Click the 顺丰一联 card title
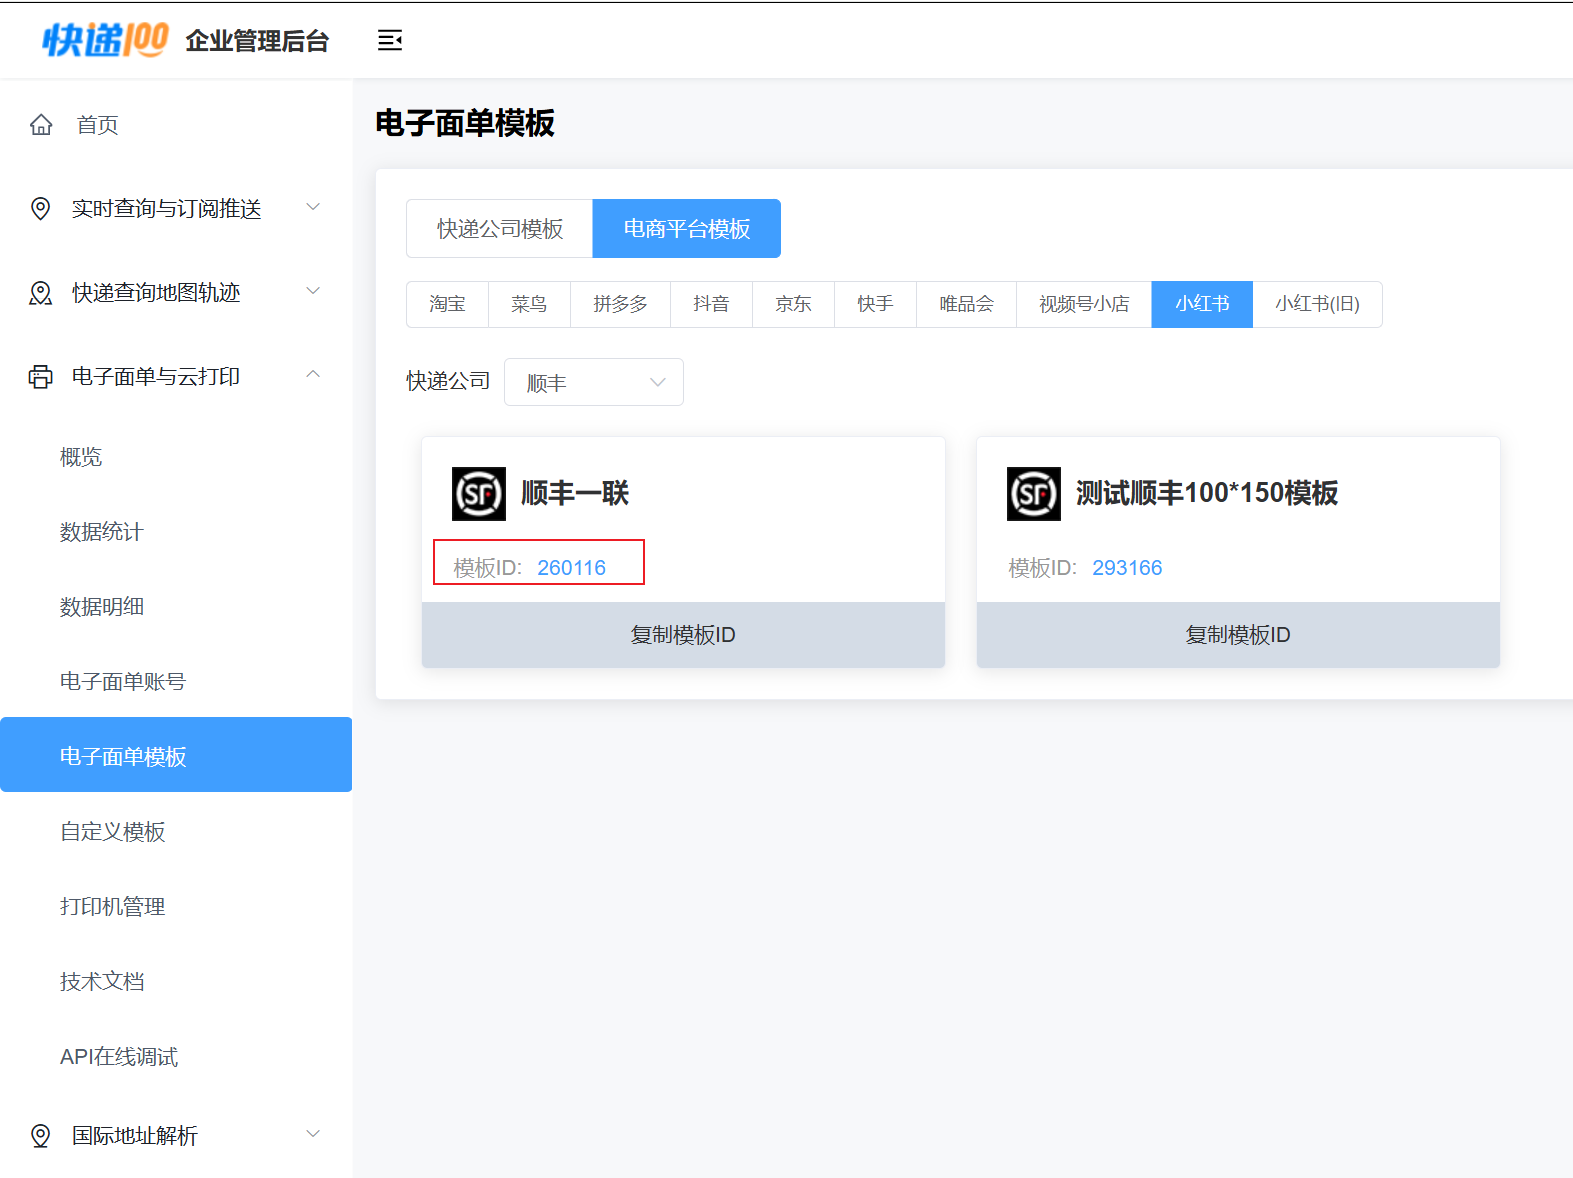Image resolution: width=1573 pixels, height=1178 pixels. [x=575, y=493]
